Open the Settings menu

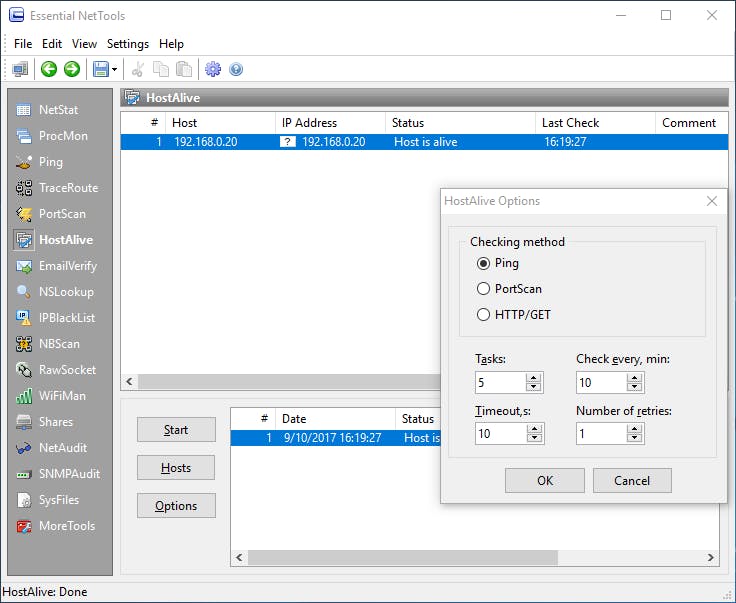pyautogui.click(x=128, y=44)
